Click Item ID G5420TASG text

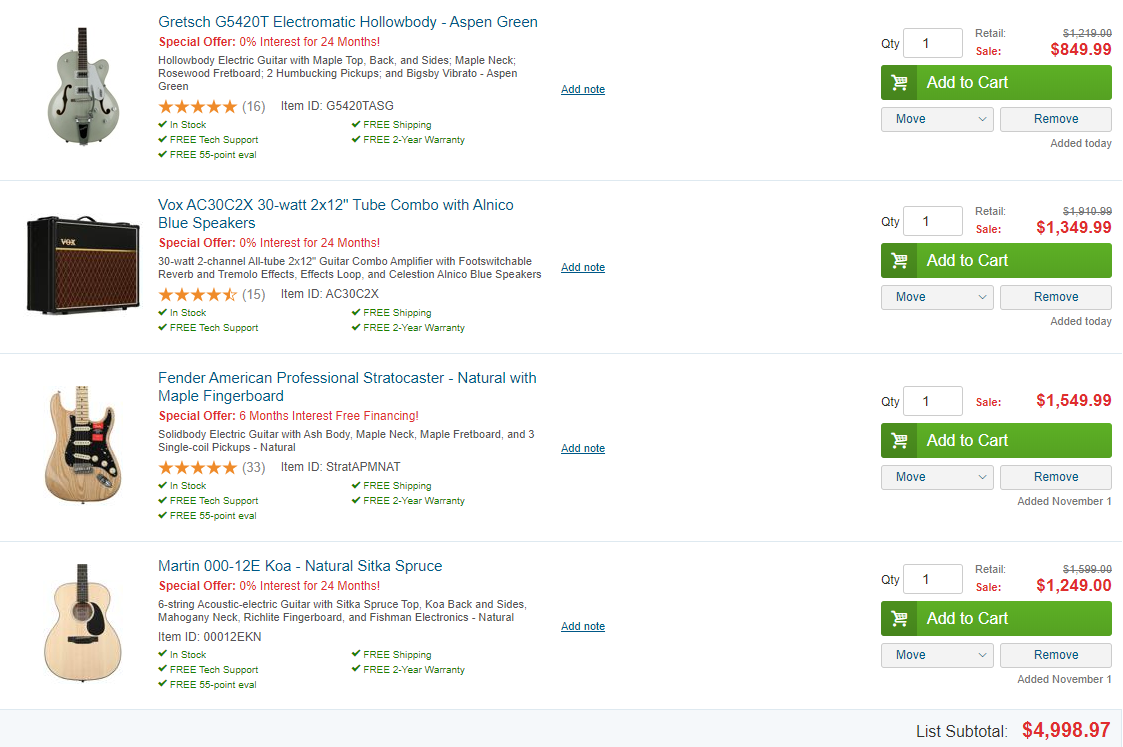point(337,106)
